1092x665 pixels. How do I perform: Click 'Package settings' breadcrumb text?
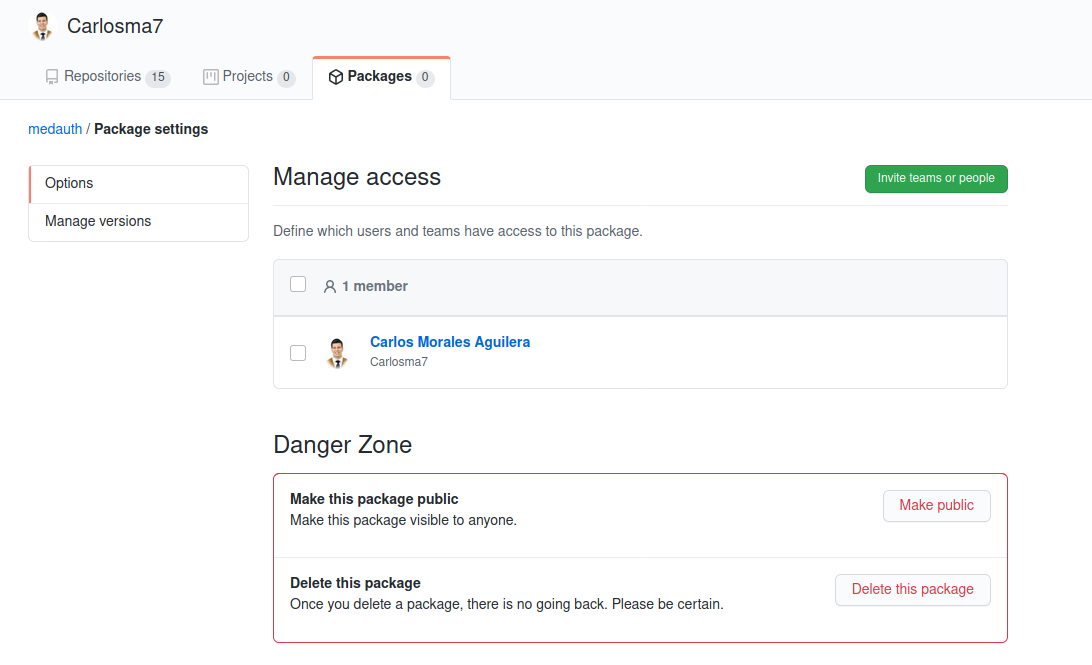[151, 129]
